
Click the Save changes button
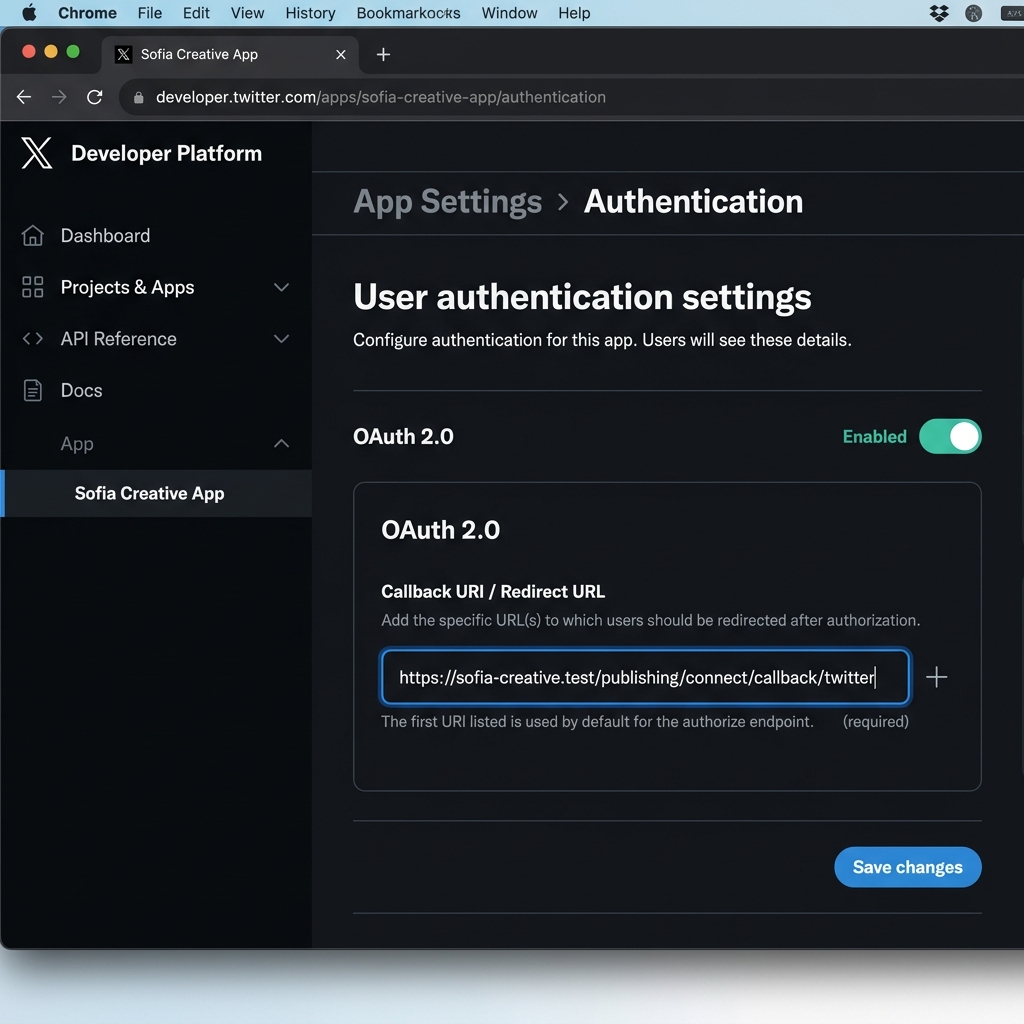coord(907,867)
